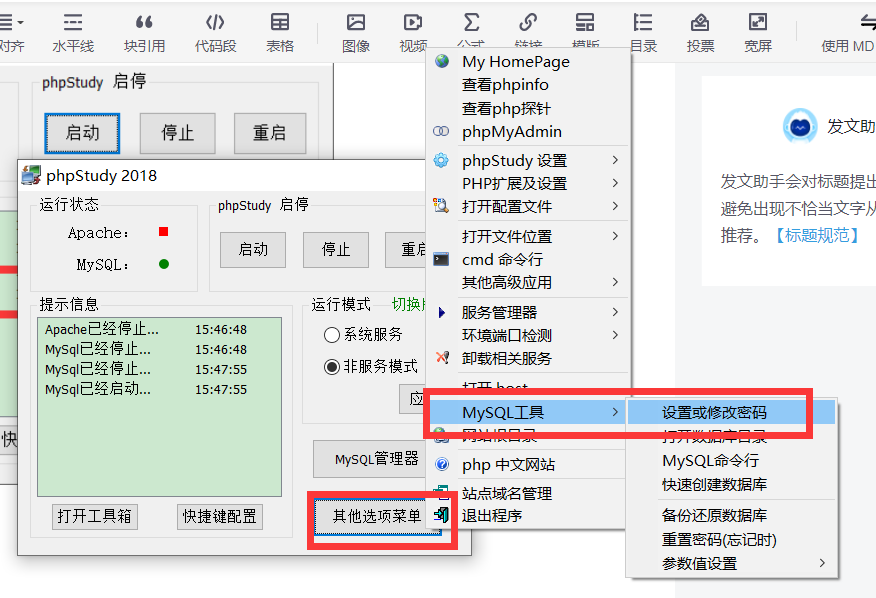Expand the 环境端口检测 submenu arrow
The height and width of the screenshot is (598, 876).
coord(615,335)
